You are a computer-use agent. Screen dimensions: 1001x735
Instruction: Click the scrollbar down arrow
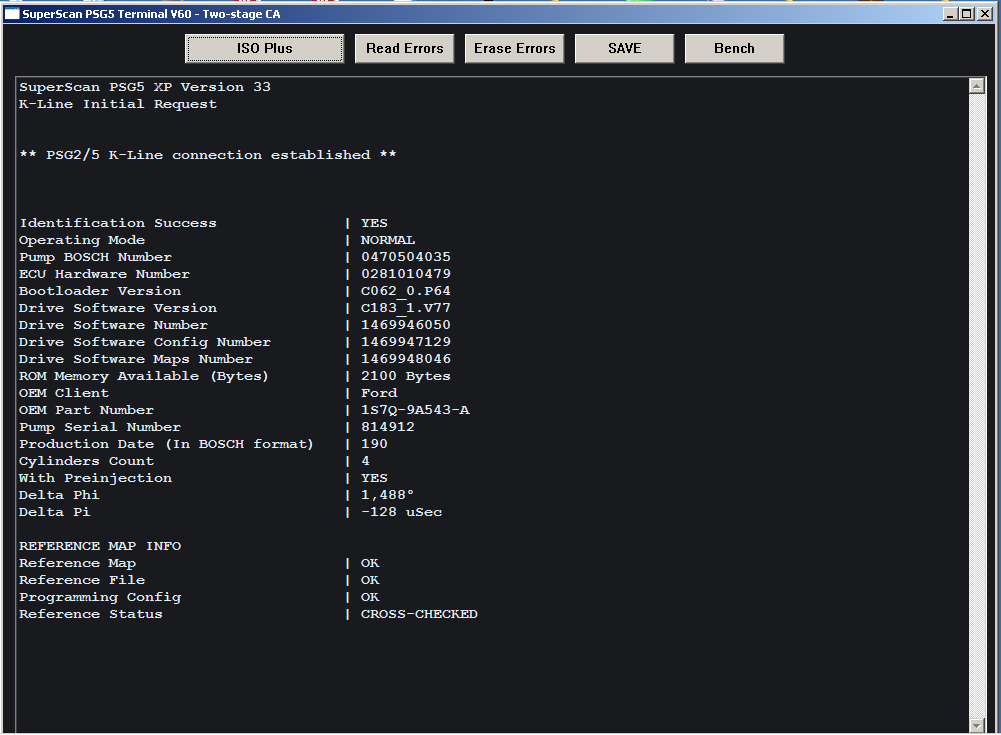pyautogui.click(x=977, y=725)
